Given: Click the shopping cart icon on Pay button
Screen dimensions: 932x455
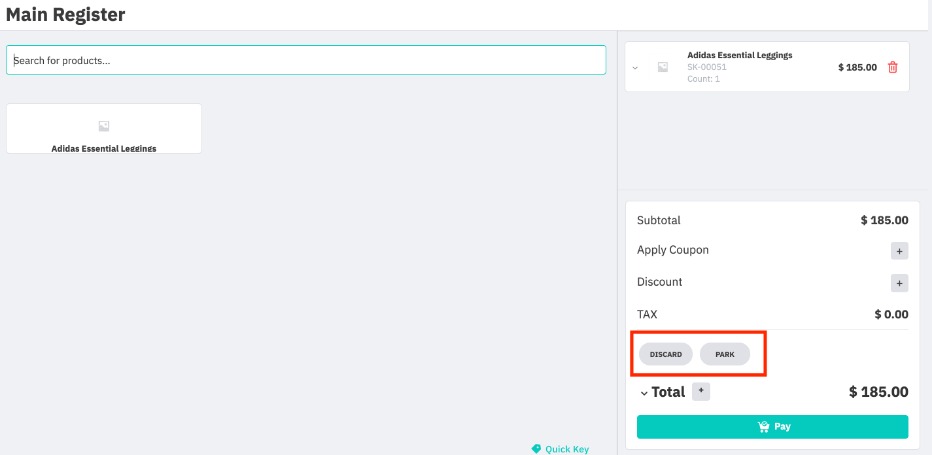Looking at the screenshot, I should (x=764, y=427).
